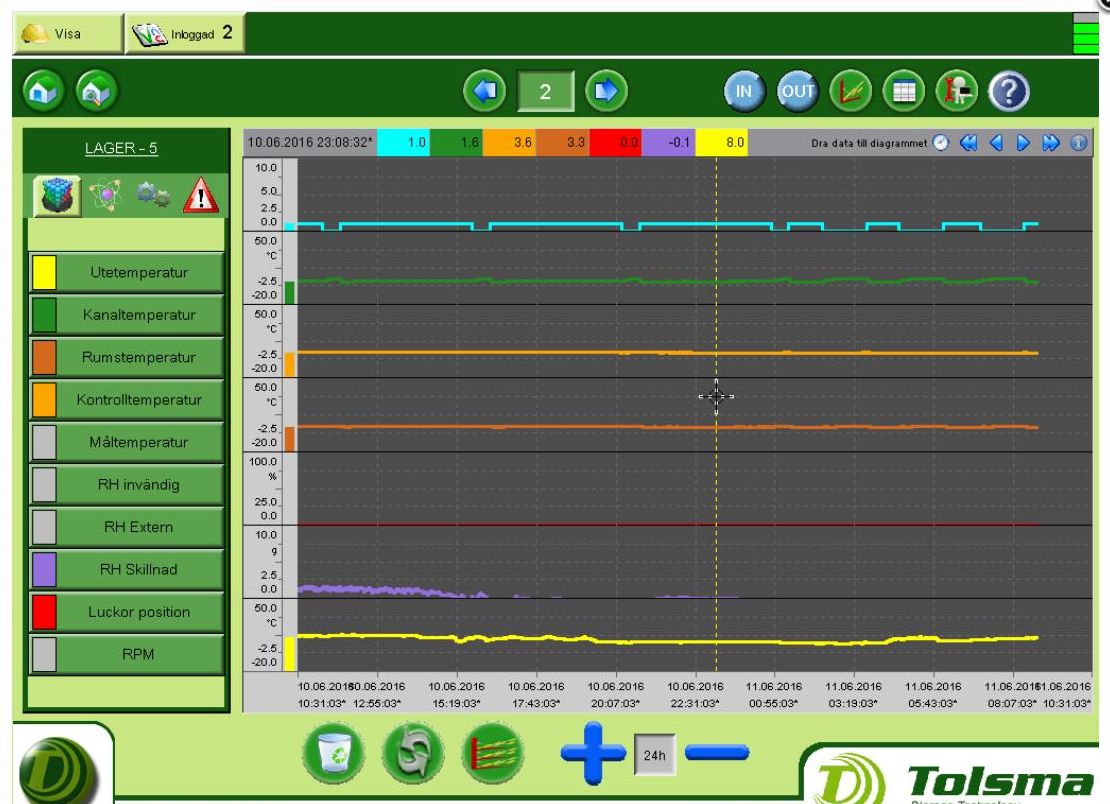Screen dimensions: 1110x804
Task: Toggle Kanaltemperatur green swatch
Action: tap(44, 315)
